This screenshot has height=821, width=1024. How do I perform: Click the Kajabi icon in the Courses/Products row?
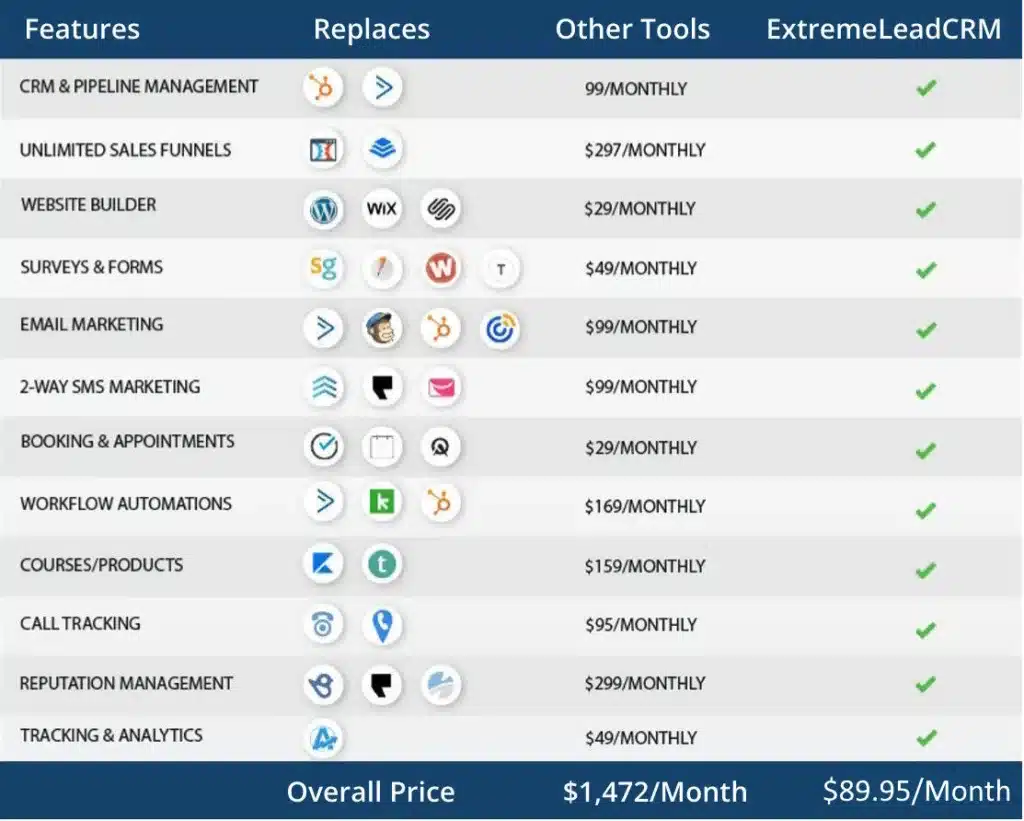323,564
